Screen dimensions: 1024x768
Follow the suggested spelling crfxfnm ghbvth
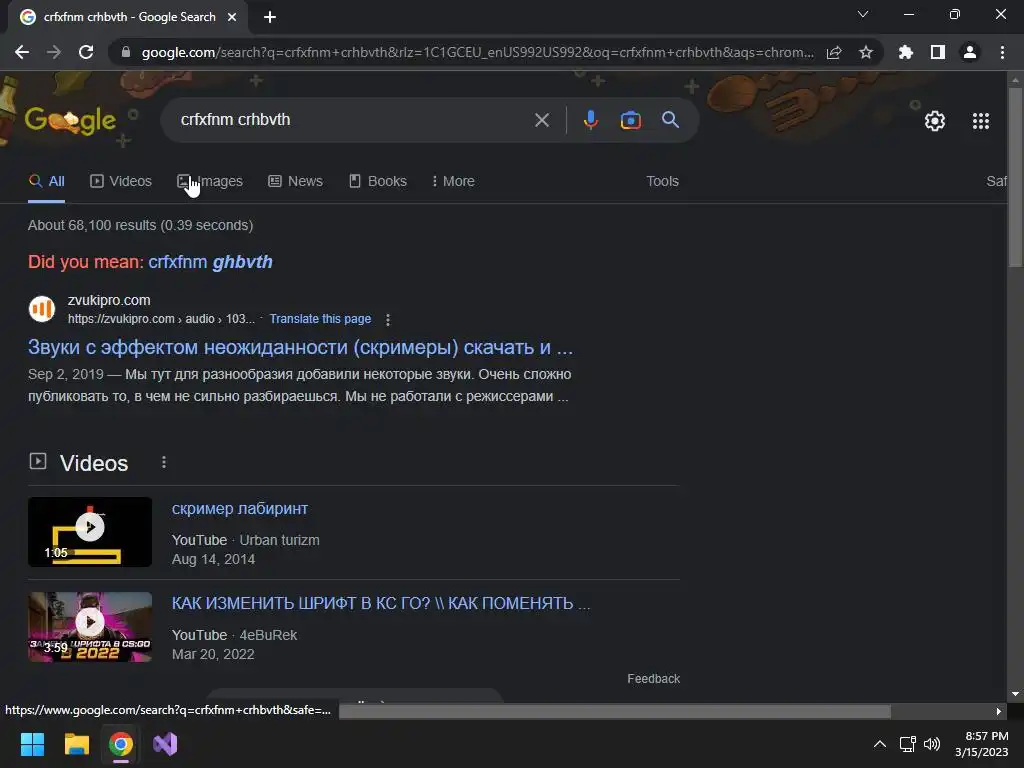point(210,262)
